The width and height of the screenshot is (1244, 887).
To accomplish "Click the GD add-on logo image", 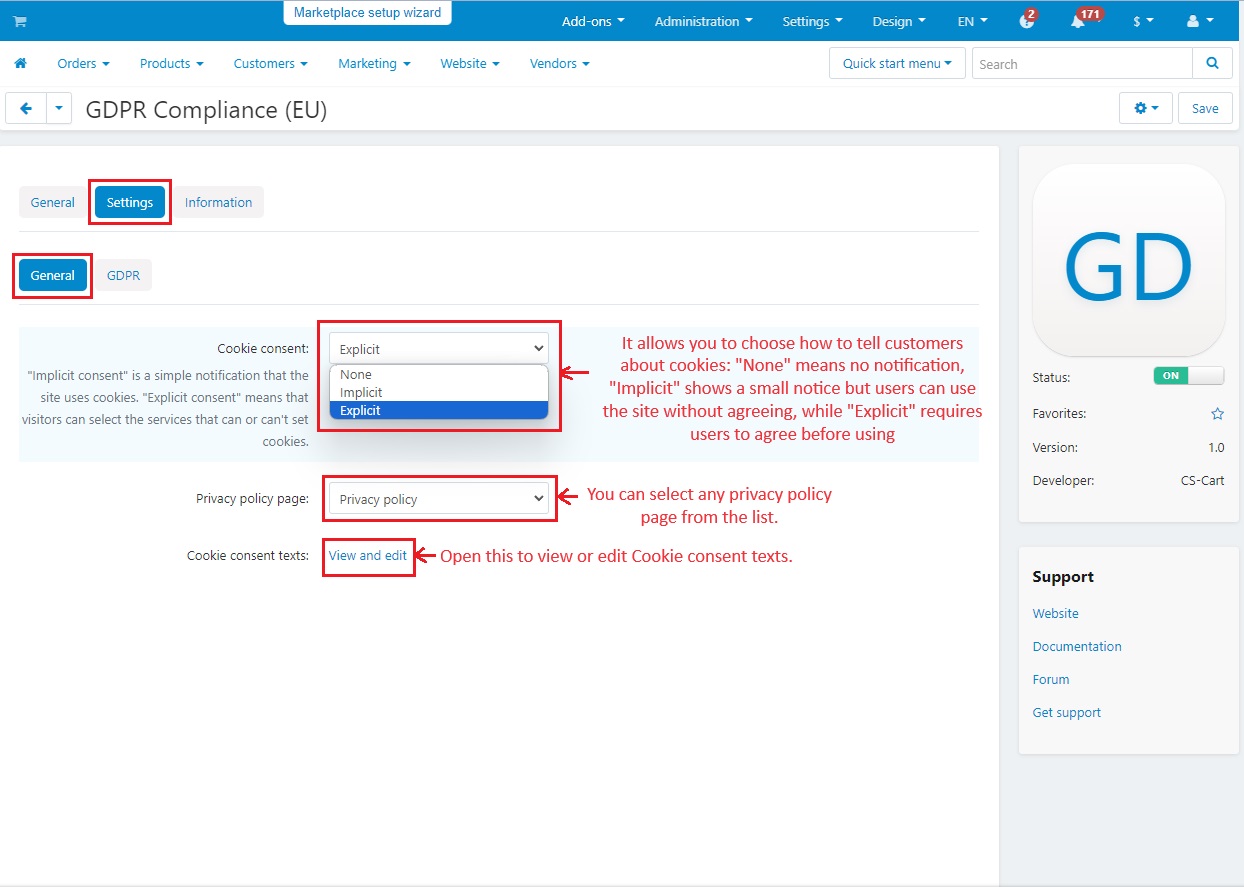I will pyautogui.click(x=1128, y=260).
